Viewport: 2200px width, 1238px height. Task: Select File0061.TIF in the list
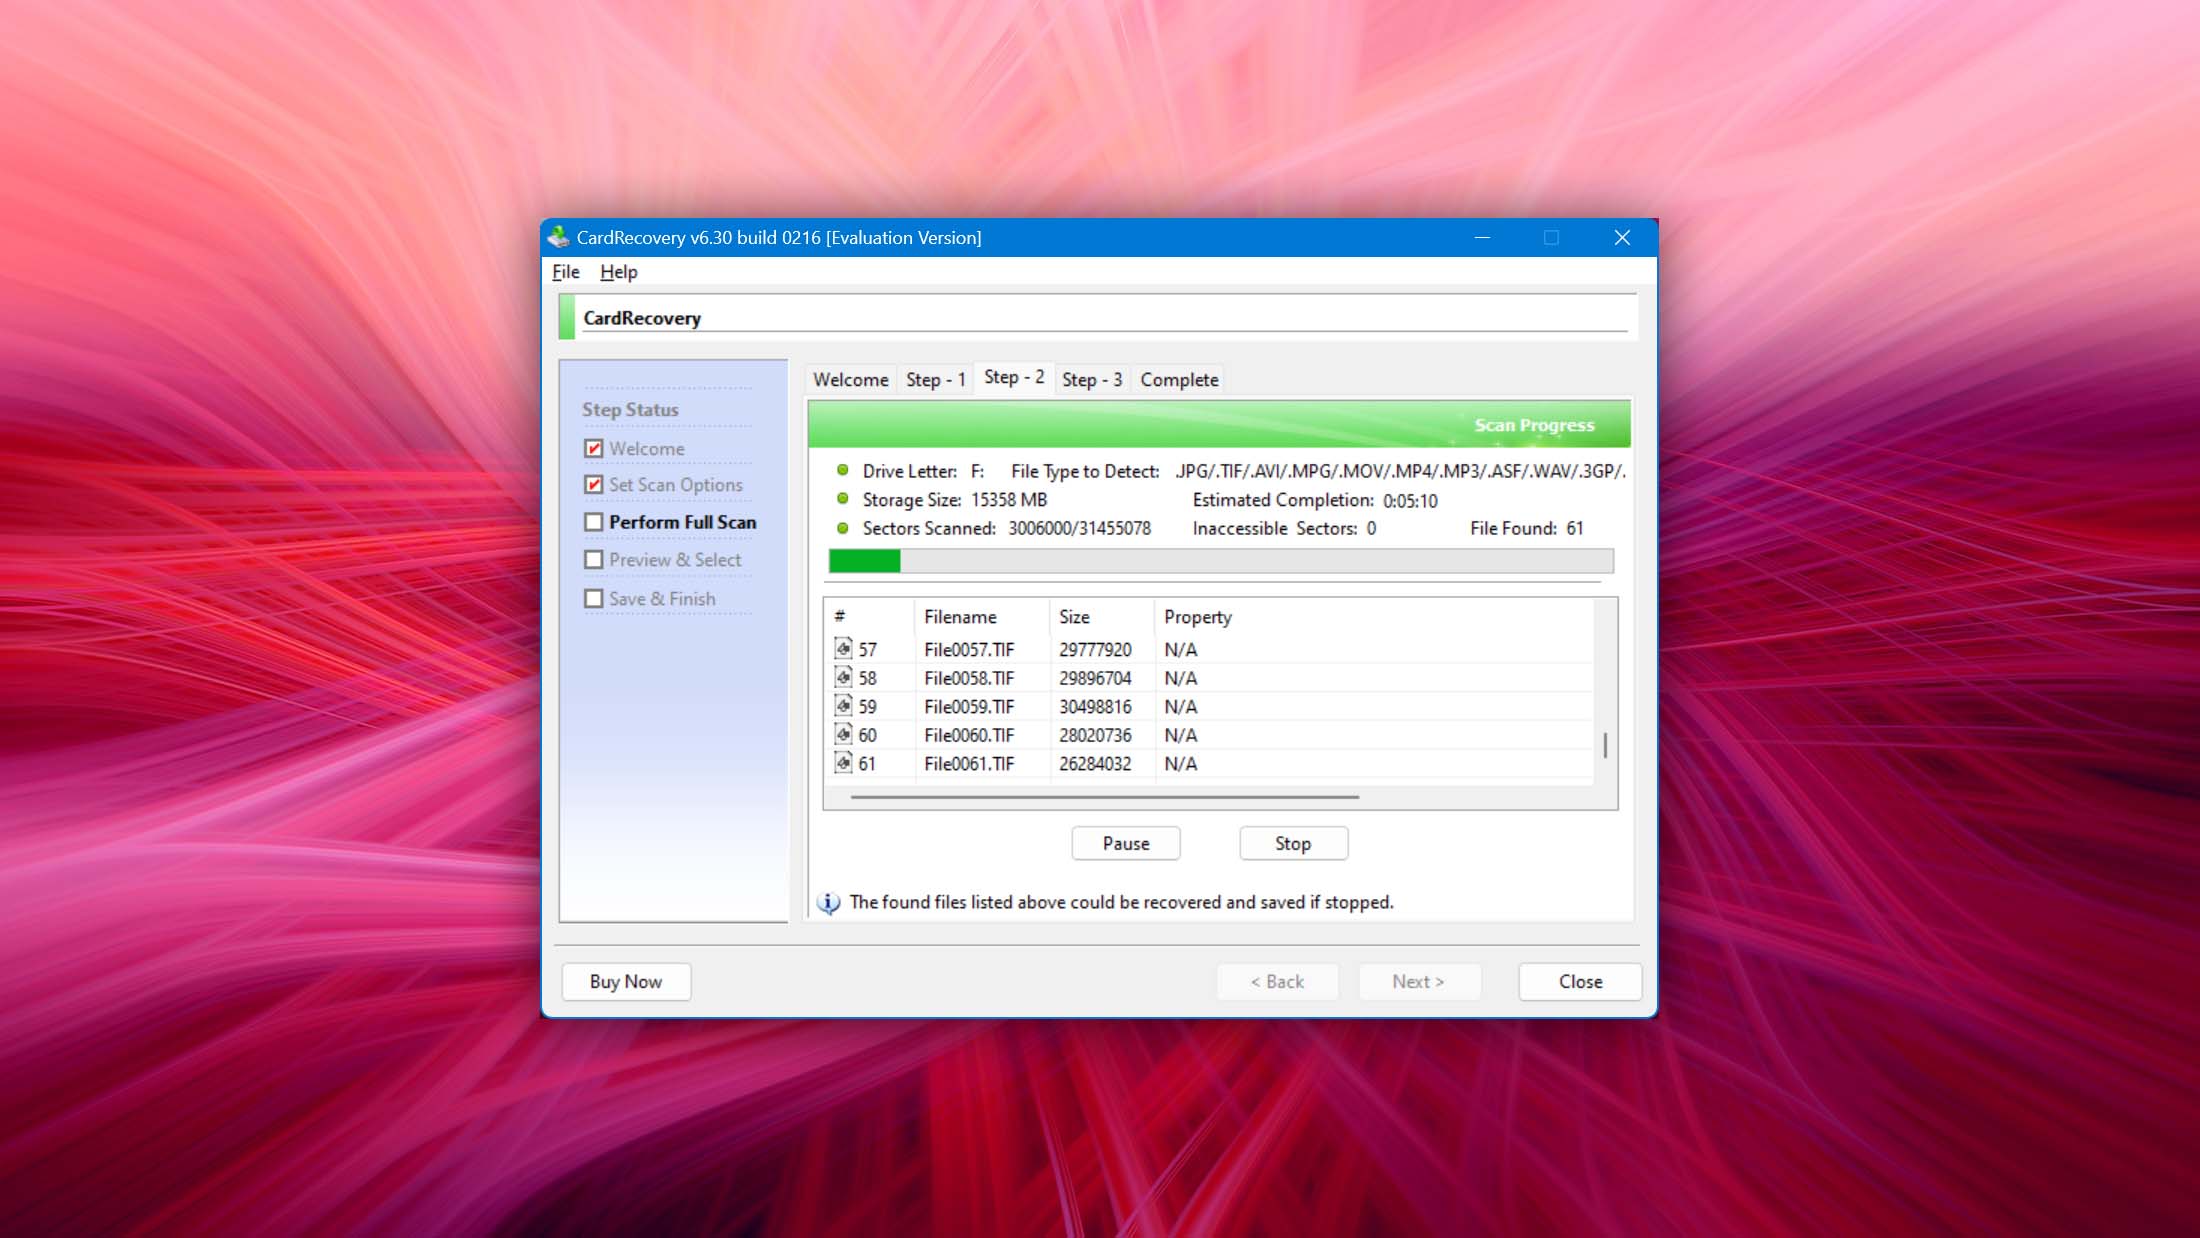[x=969, y=764]
